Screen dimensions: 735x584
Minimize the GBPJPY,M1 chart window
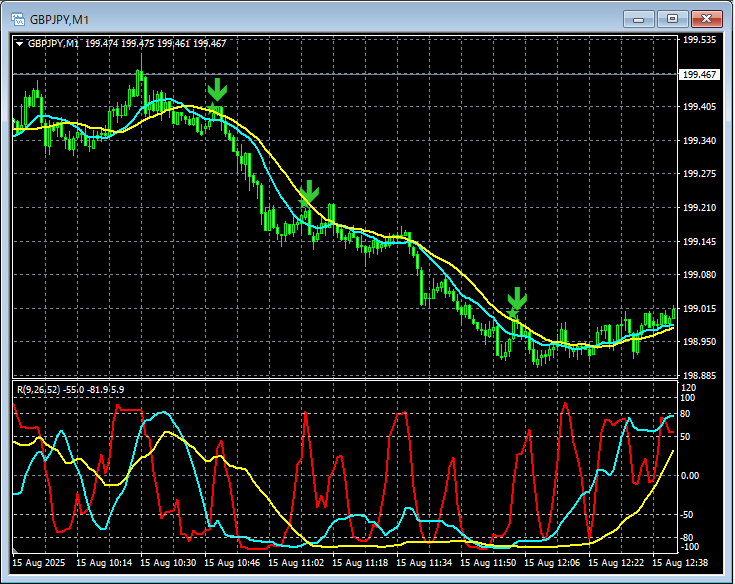pyautogui.click(x=638, y=19)
